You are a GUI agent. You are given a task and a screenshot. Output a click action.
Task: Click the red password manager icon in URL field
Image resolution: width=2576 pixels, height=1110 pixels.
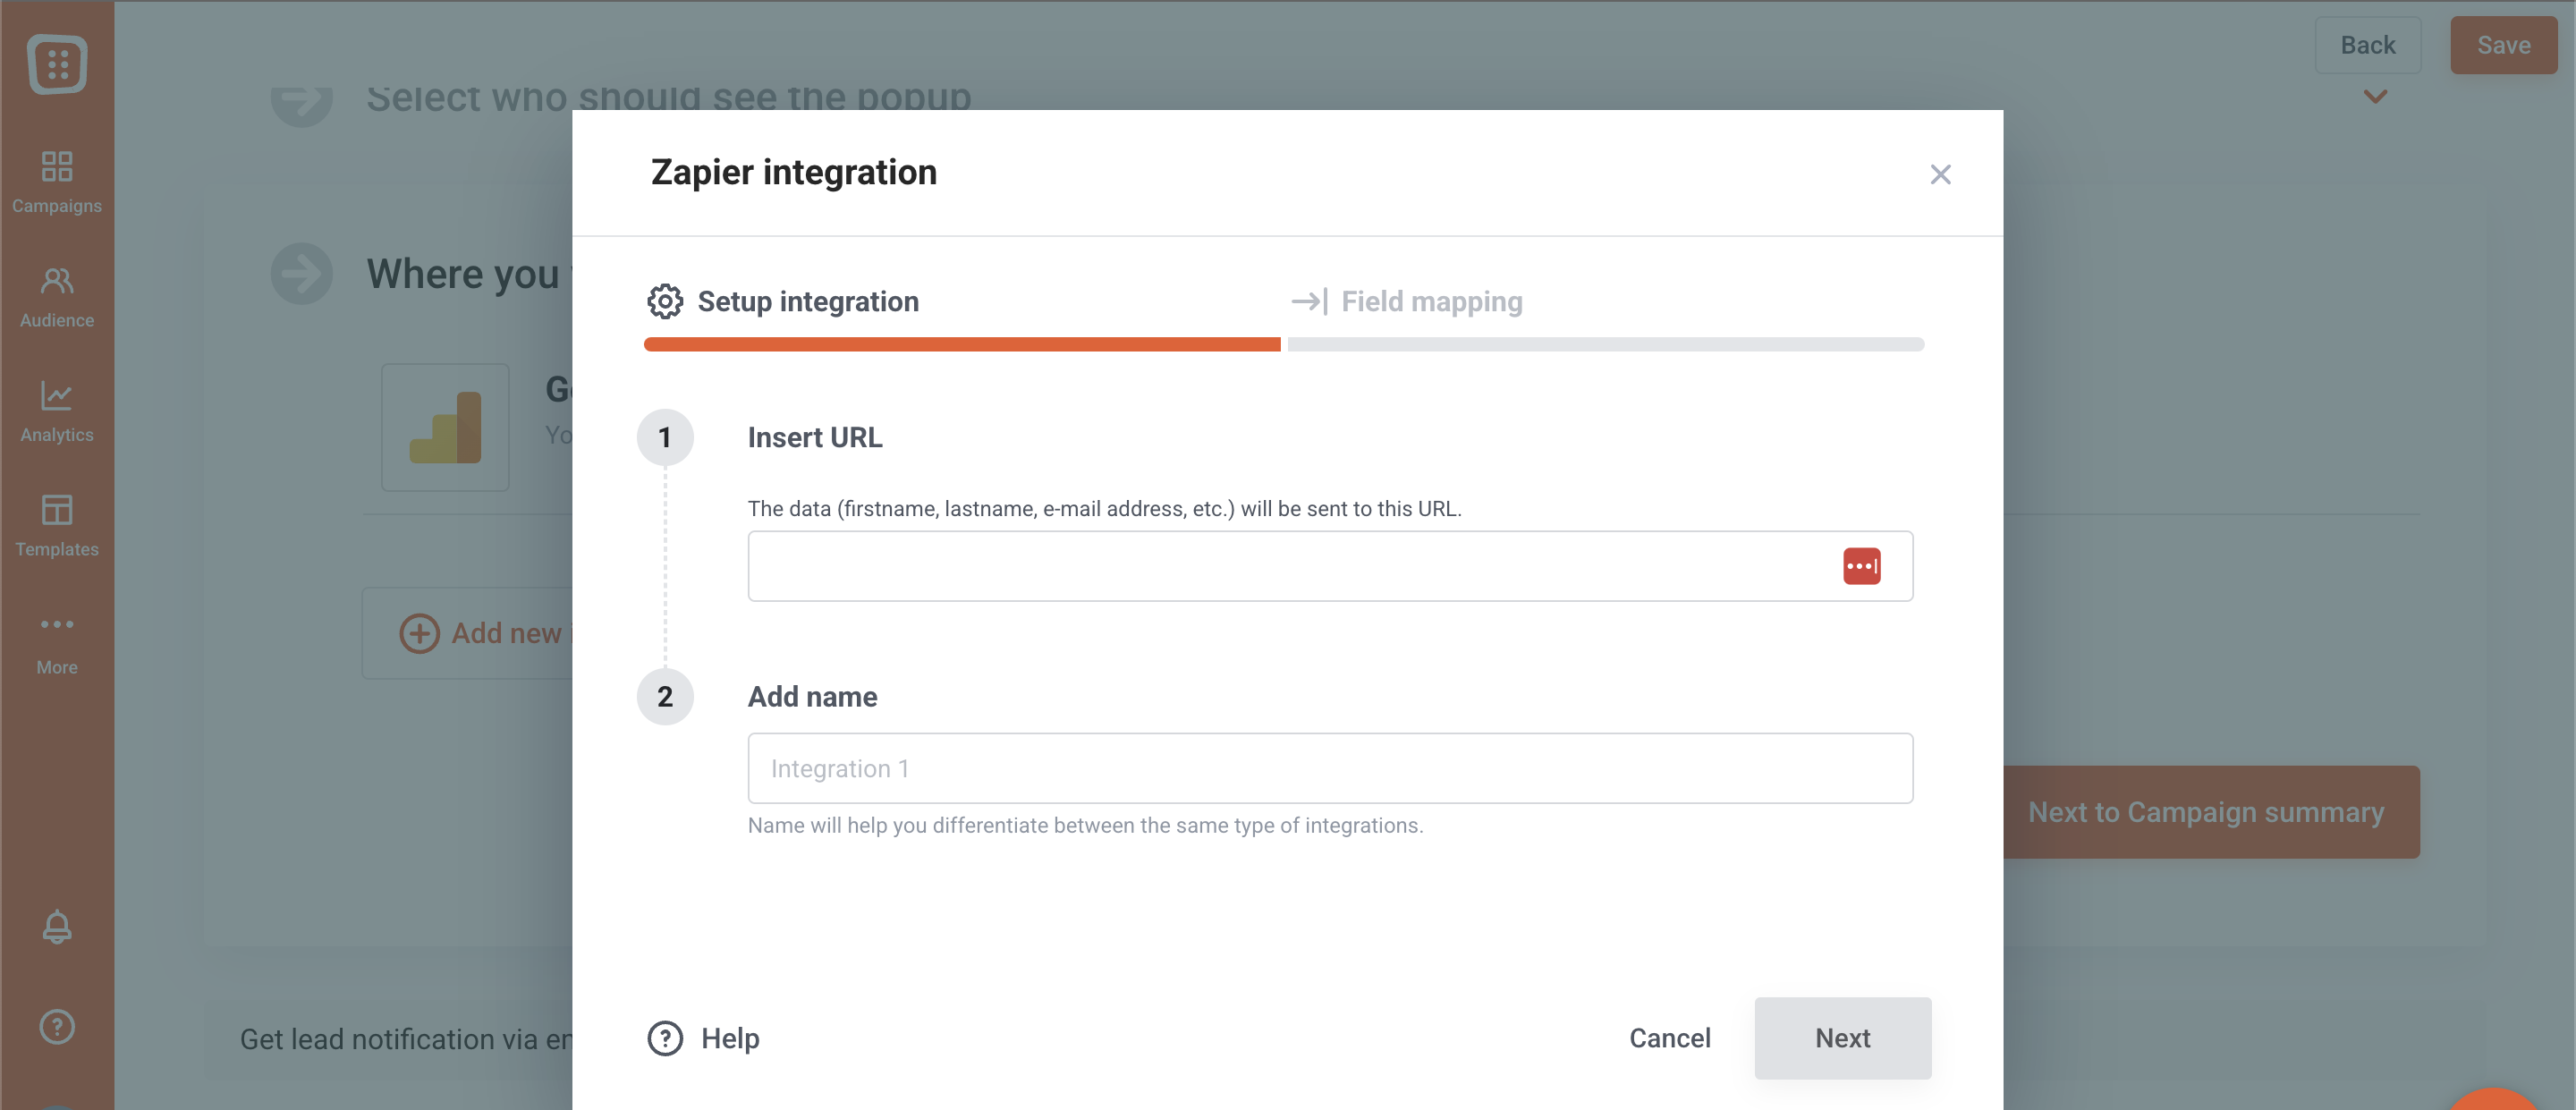[1861, 566]
